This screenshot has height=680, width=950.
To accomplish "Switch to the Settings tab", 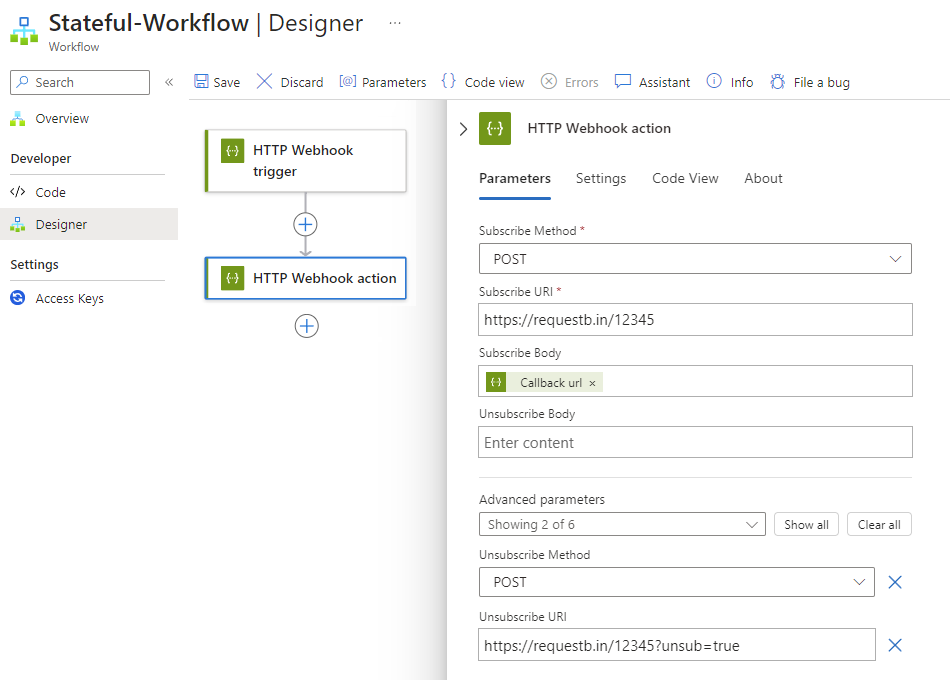I will [x=601, y=178].
